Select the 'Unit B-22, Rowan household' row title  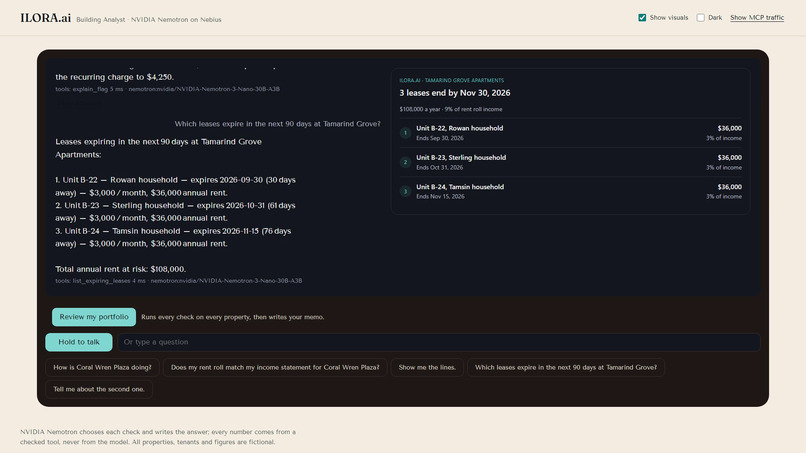pos(460,129)
